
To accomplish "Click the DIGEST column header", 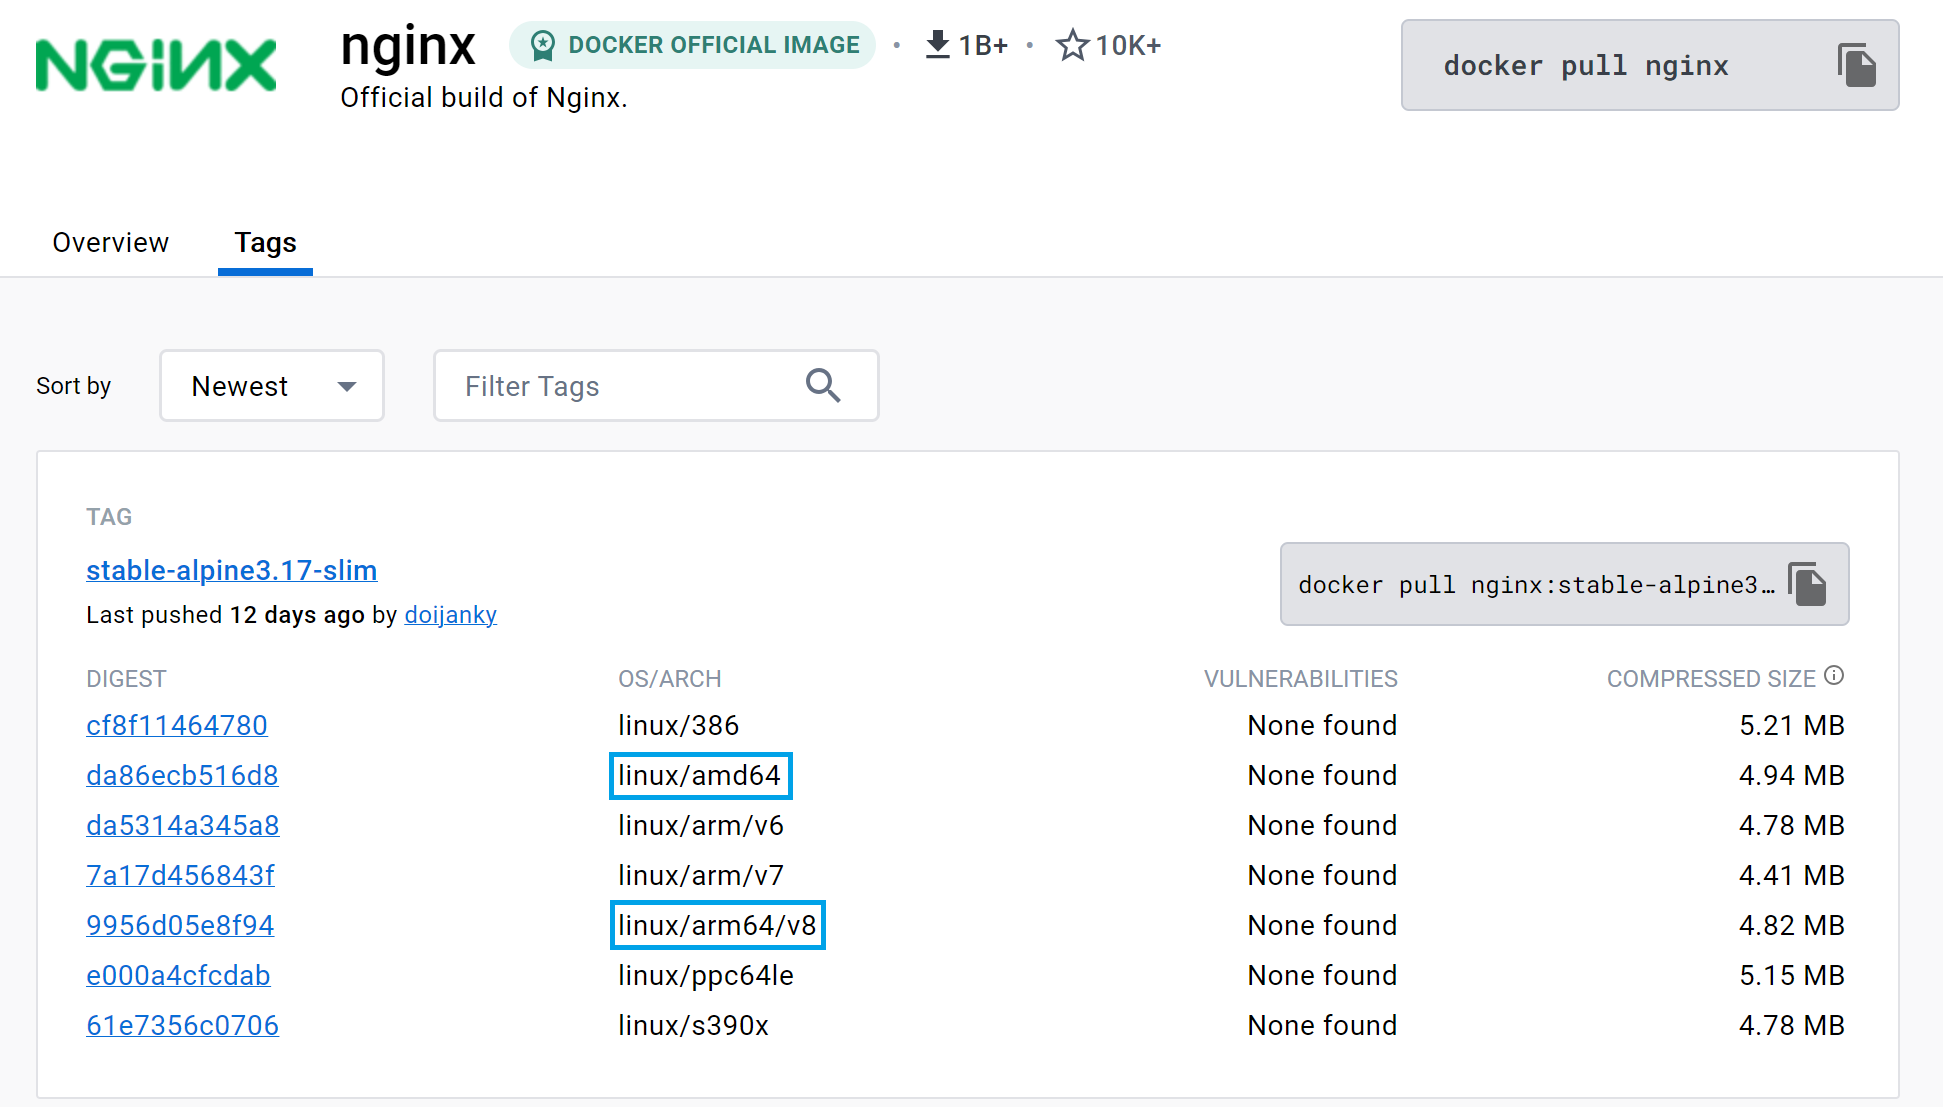I will (x=126, y=679).
